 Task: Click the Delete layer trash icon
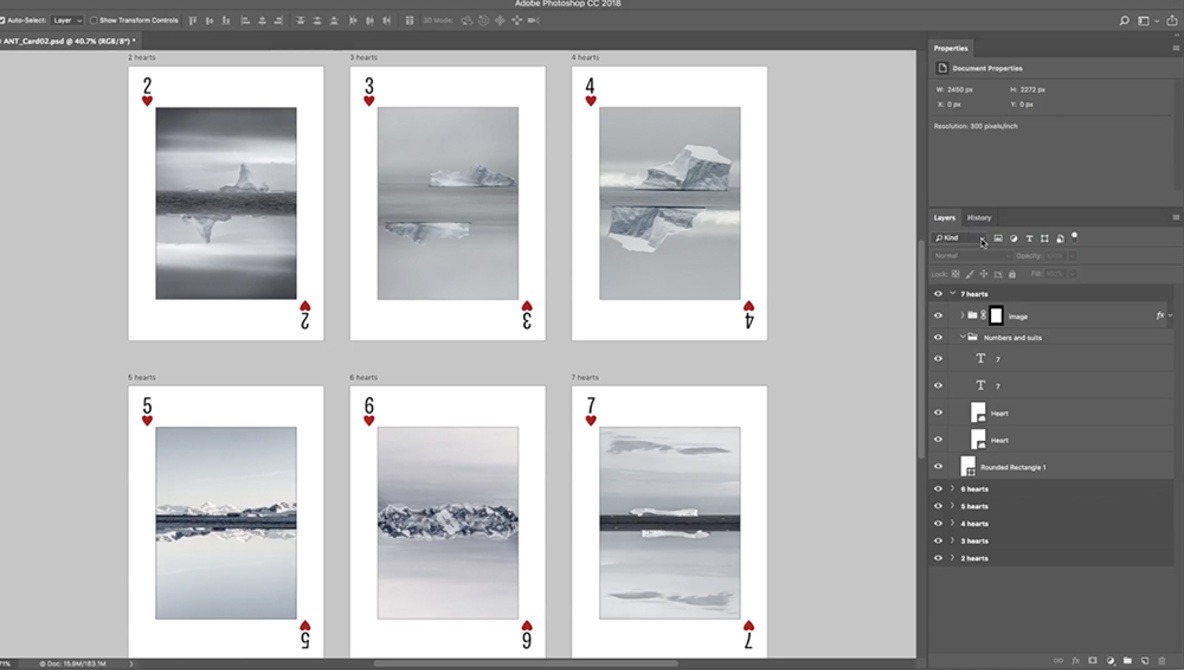[x=1161, y=660]
